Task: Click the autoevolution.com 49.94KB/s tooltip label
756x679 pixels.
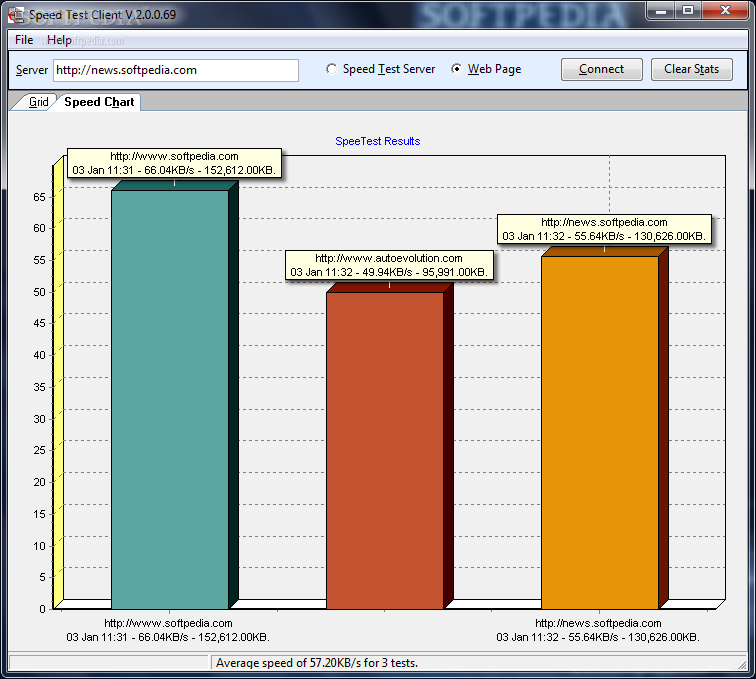Action: [389, 265]
